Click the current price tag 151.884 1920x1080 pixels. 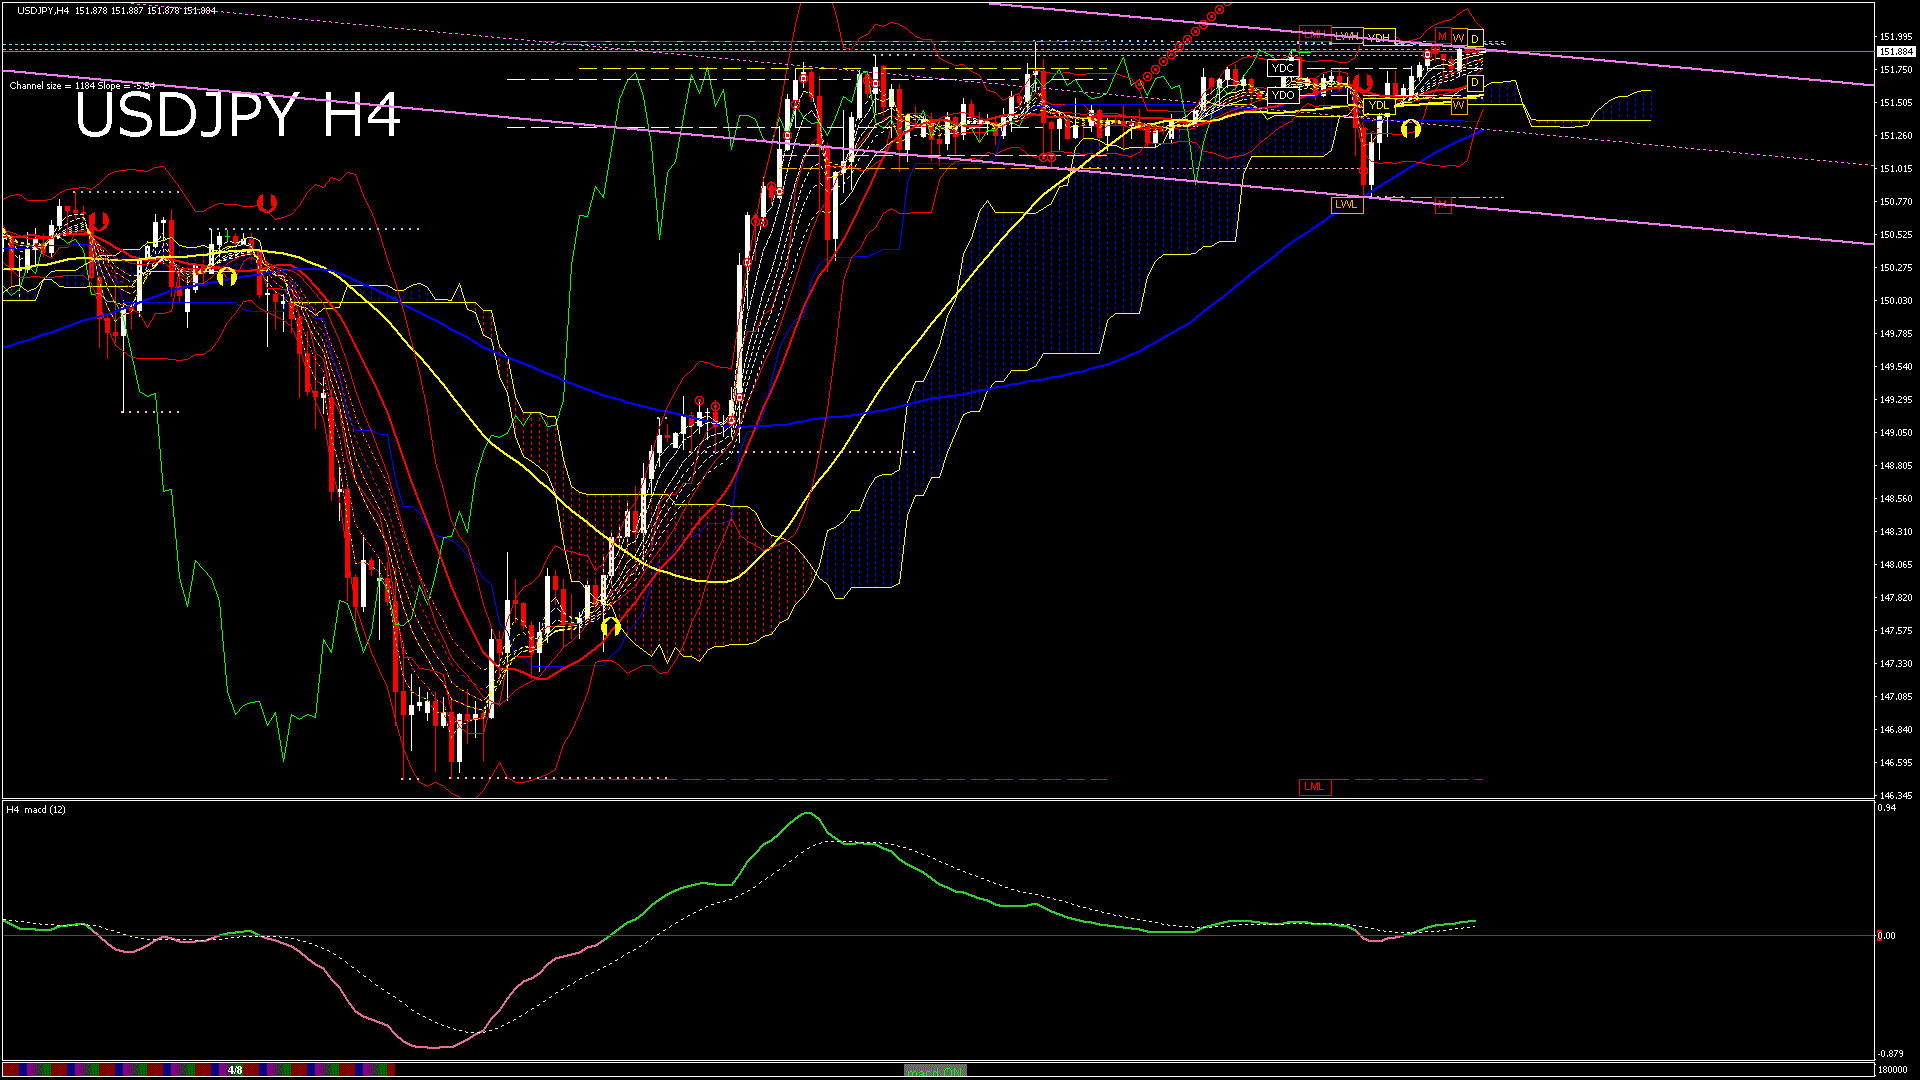[1896, 51]
